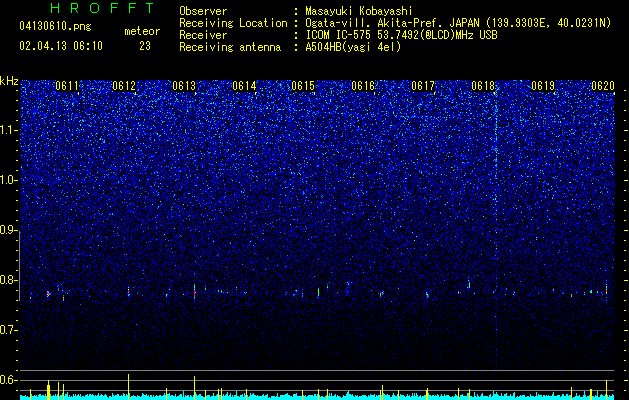Select the file name 04130610.png
The height and width of the screenshot is (400, 629).
click(55, 26)
